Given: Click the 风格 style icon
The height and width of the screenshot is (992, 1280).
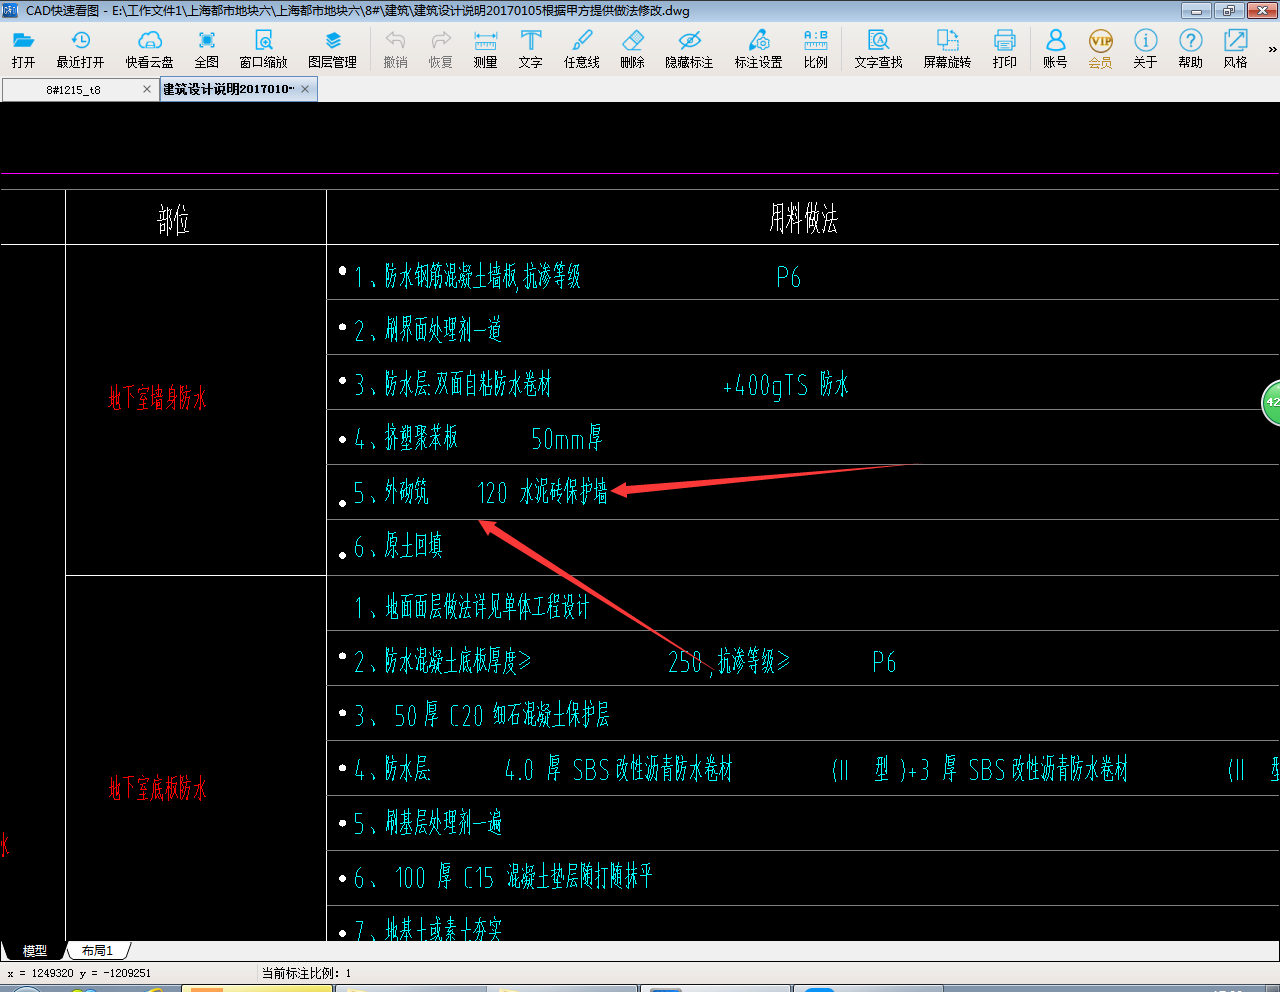Looking at the screenshot, I should pos(1235,48).
